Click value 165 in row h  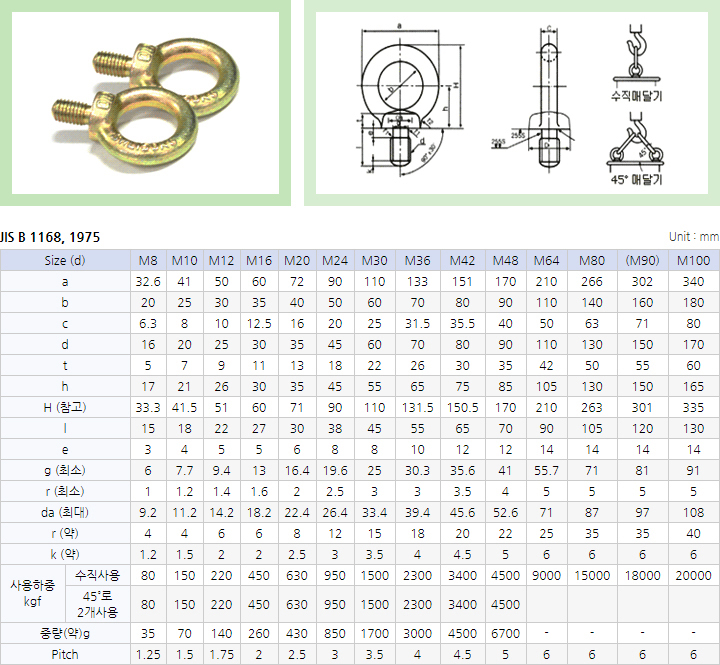693,387
